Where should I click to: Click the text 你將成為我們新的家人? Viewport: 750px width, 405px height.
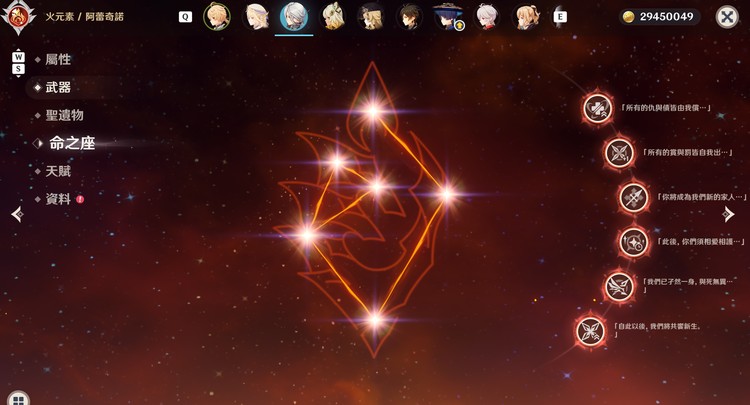[x=701, y=197]
